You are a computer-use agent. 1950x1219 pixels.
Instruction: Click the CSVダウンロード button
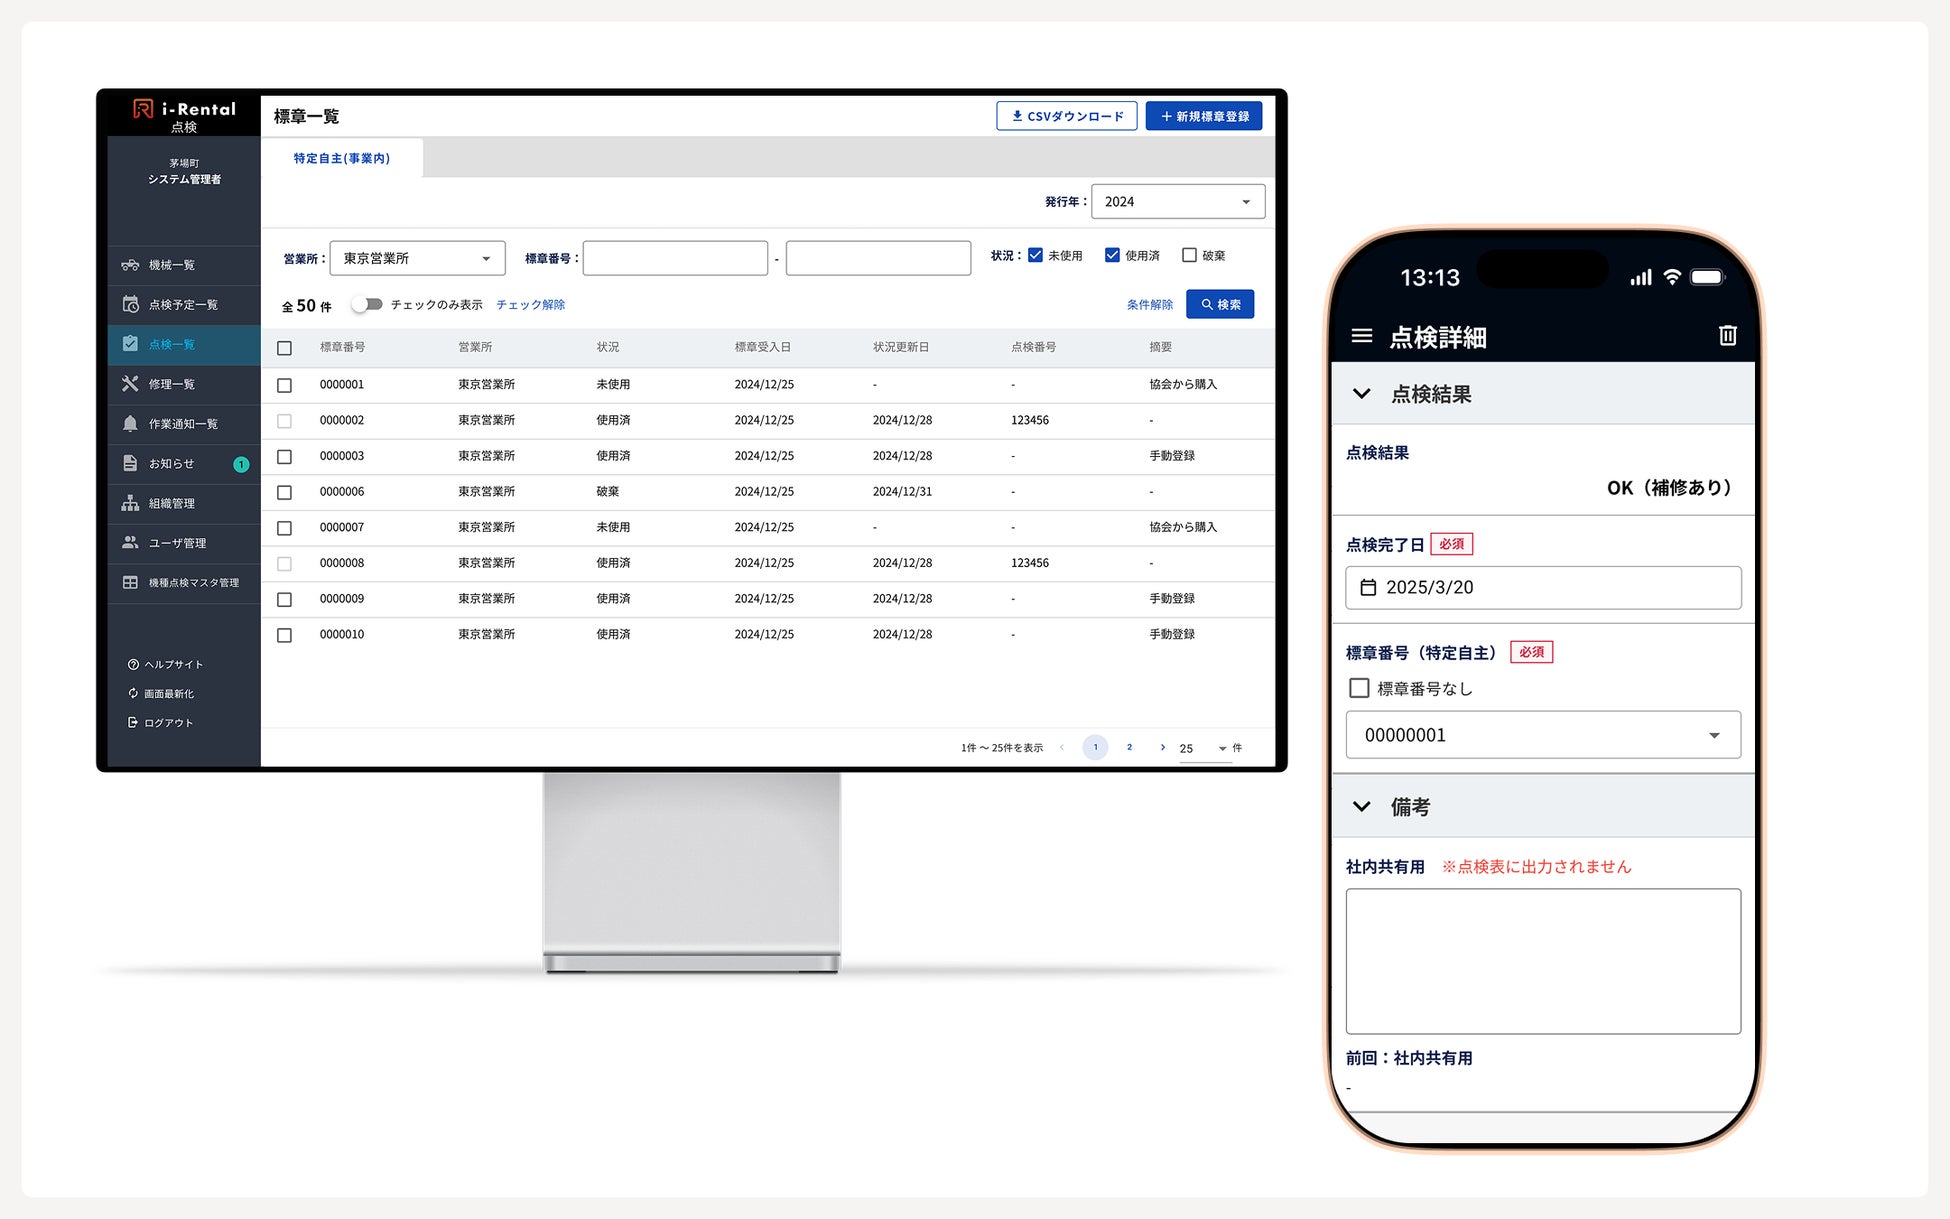1066,116
